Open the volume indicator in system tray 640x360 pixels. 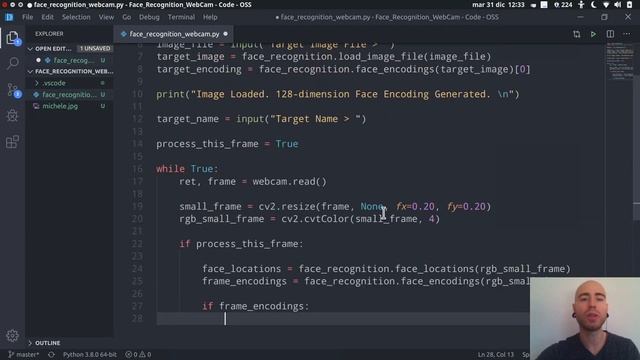(x=617, y=4)
